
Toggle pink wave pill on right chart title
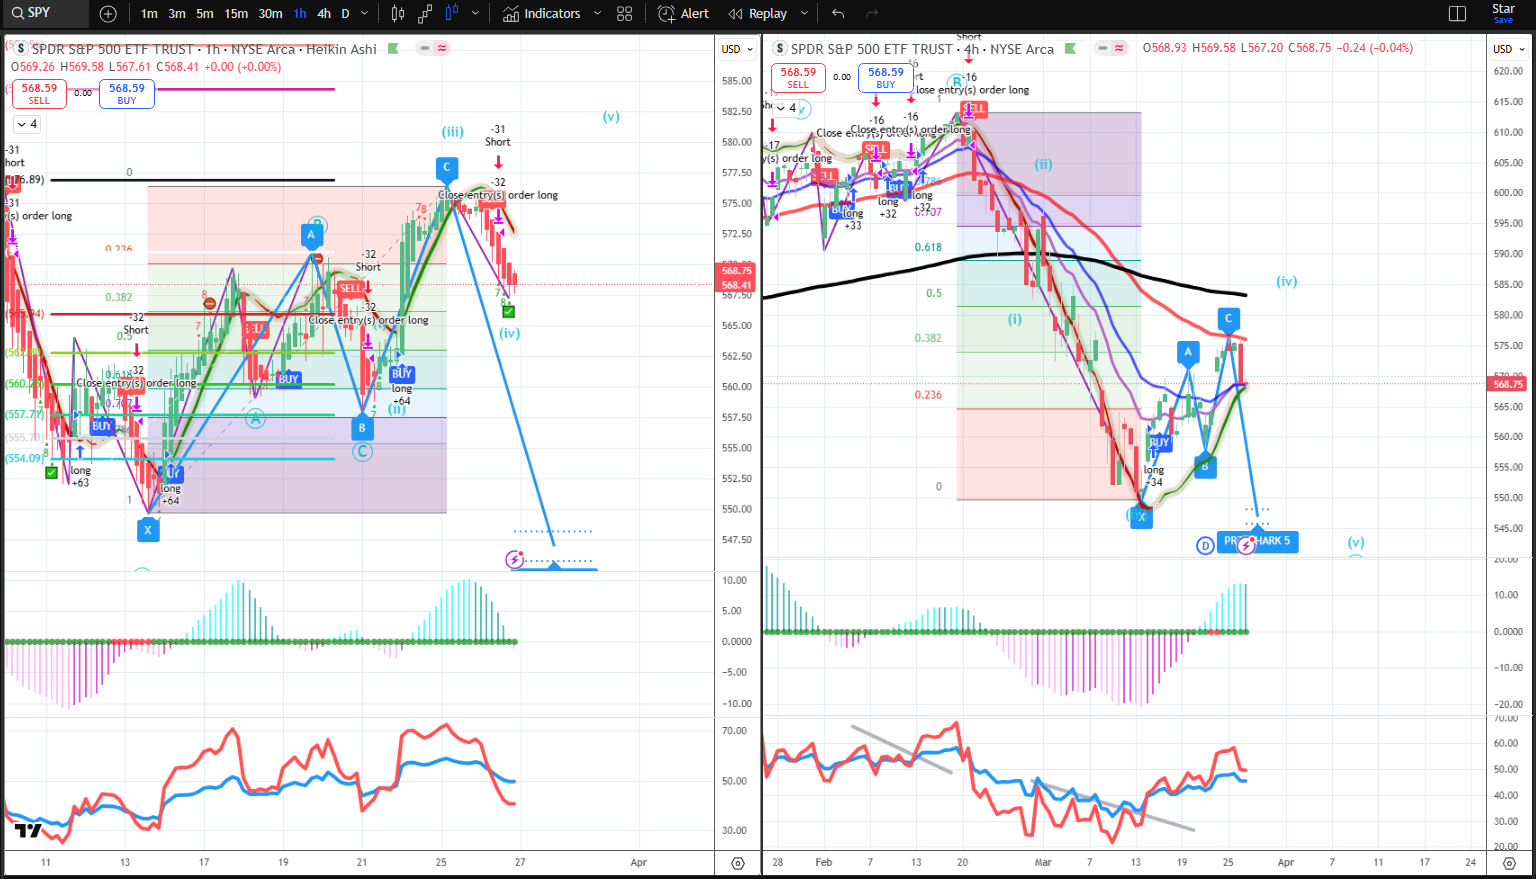coord(1120,48)
